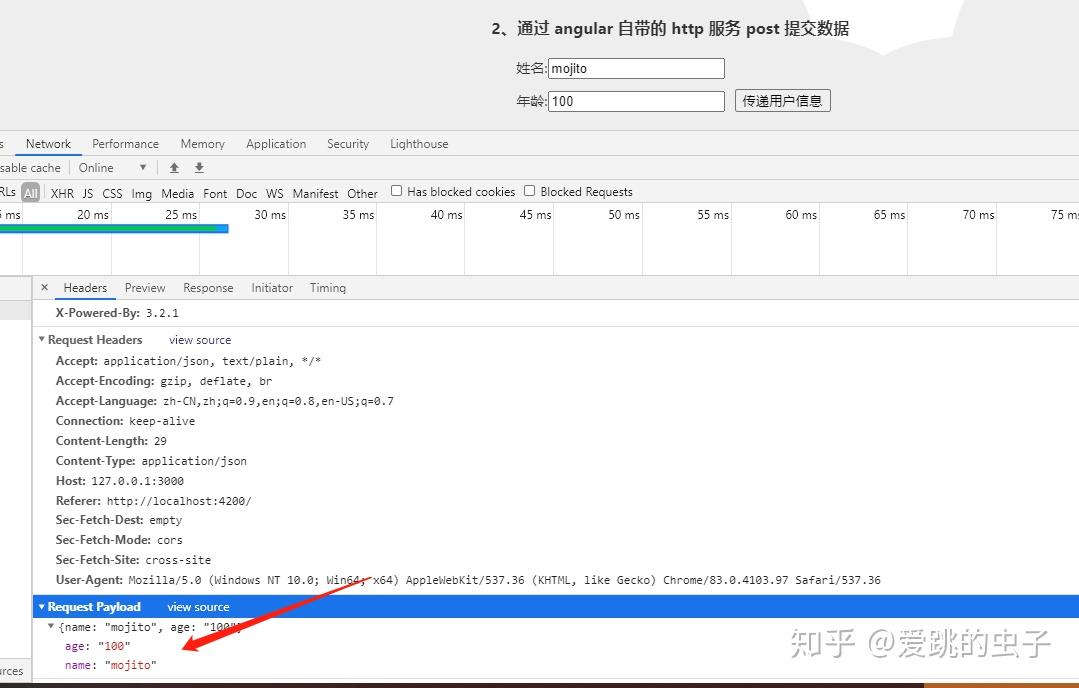Enable the Has blocked cookies checkbox
Image resolution: width=1079 pixels, height=688 pixels.
[x=396, y=190]
